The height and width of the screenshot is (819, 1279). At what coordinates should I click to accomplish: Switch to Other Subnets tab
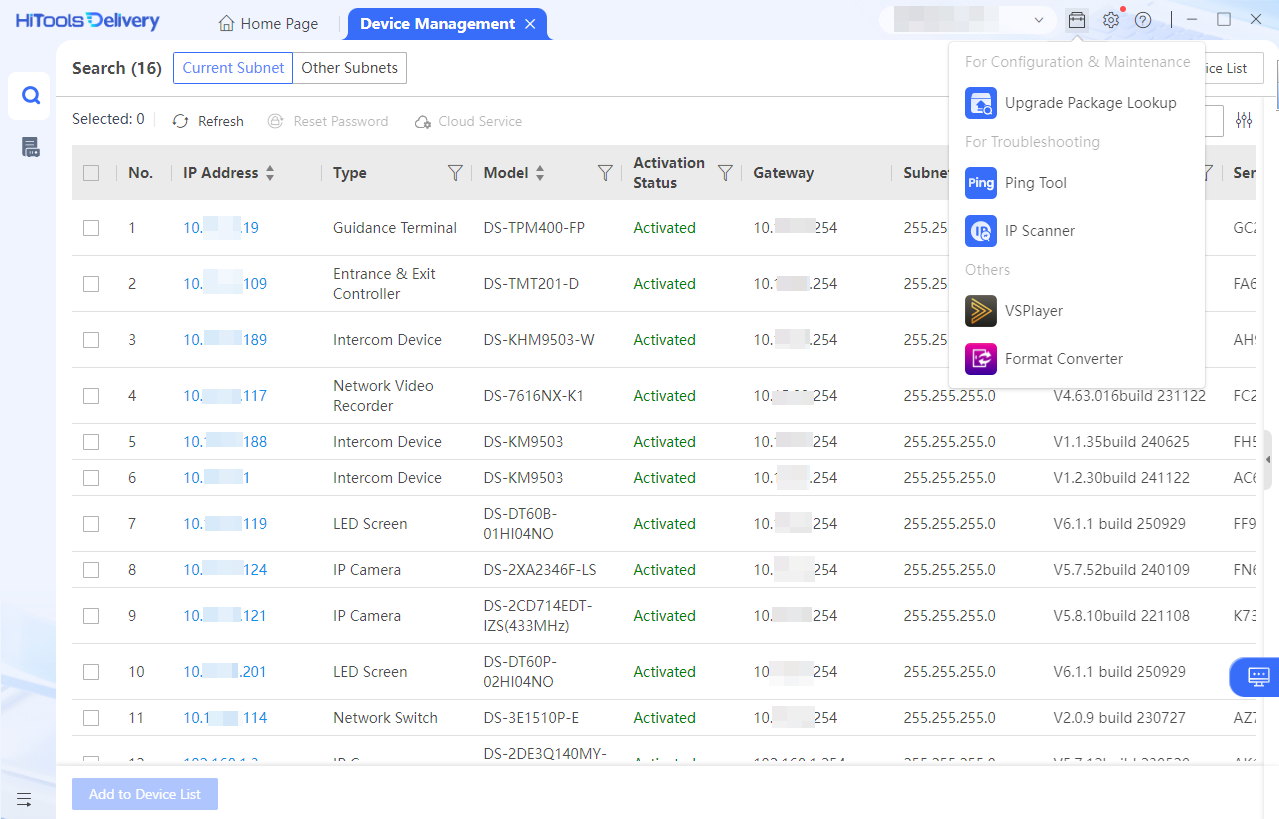[x=349, y=68]
